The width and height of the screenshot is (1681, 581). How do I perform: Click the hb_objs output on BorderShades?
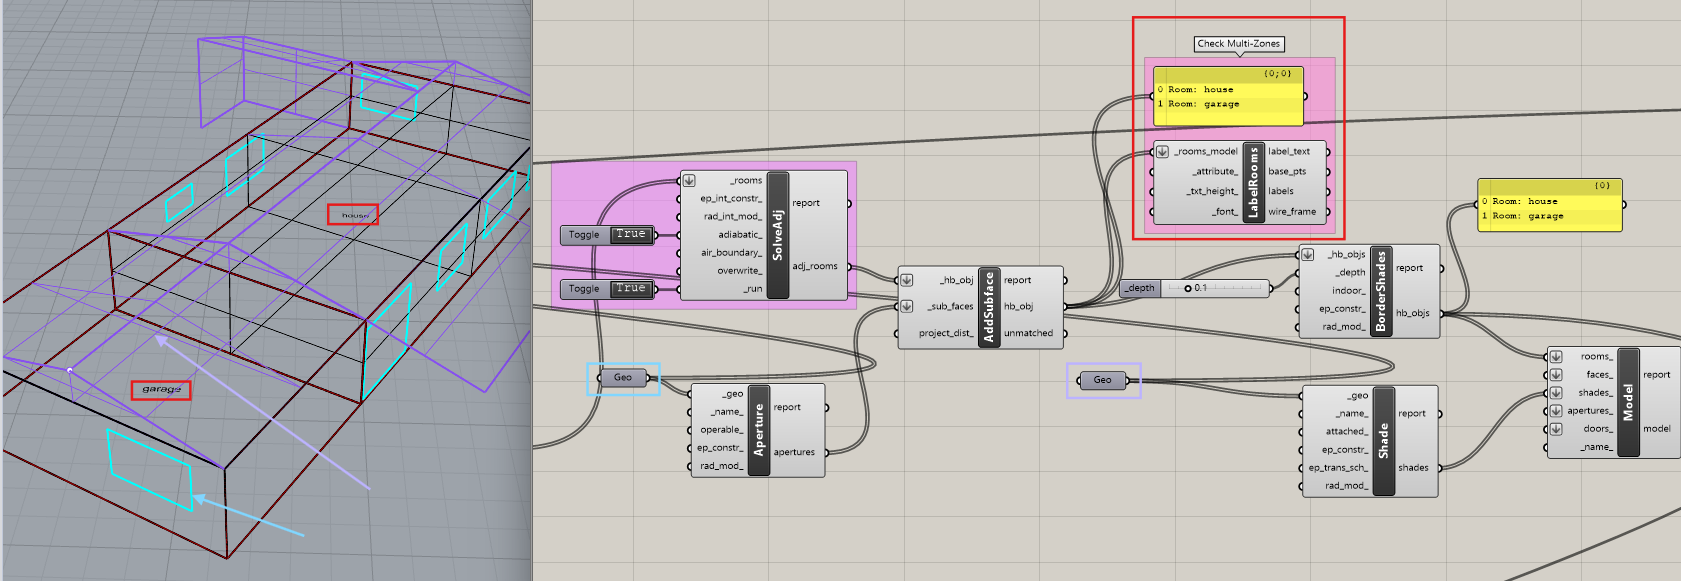(1413, 313)
